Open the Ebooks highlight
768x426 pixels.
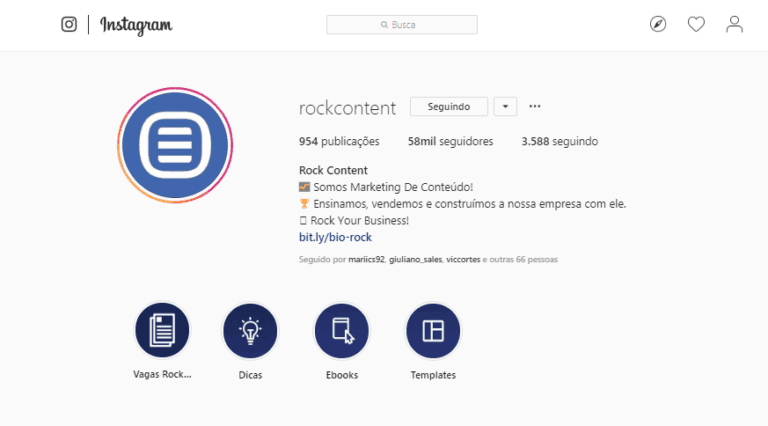pyautogui.click(x=342, y=331)
